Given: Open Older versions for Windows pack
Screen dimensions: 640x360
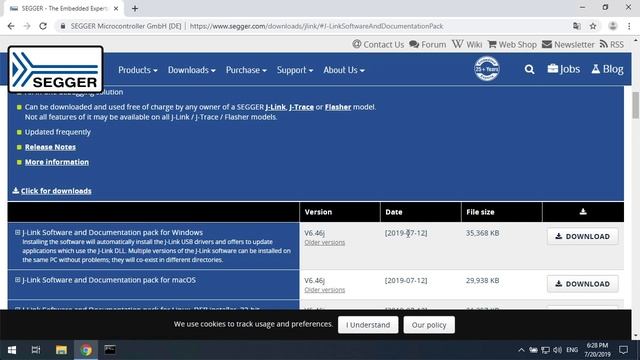Looking at the screenshot, I should pyautogui.click(x=324, y=242).
